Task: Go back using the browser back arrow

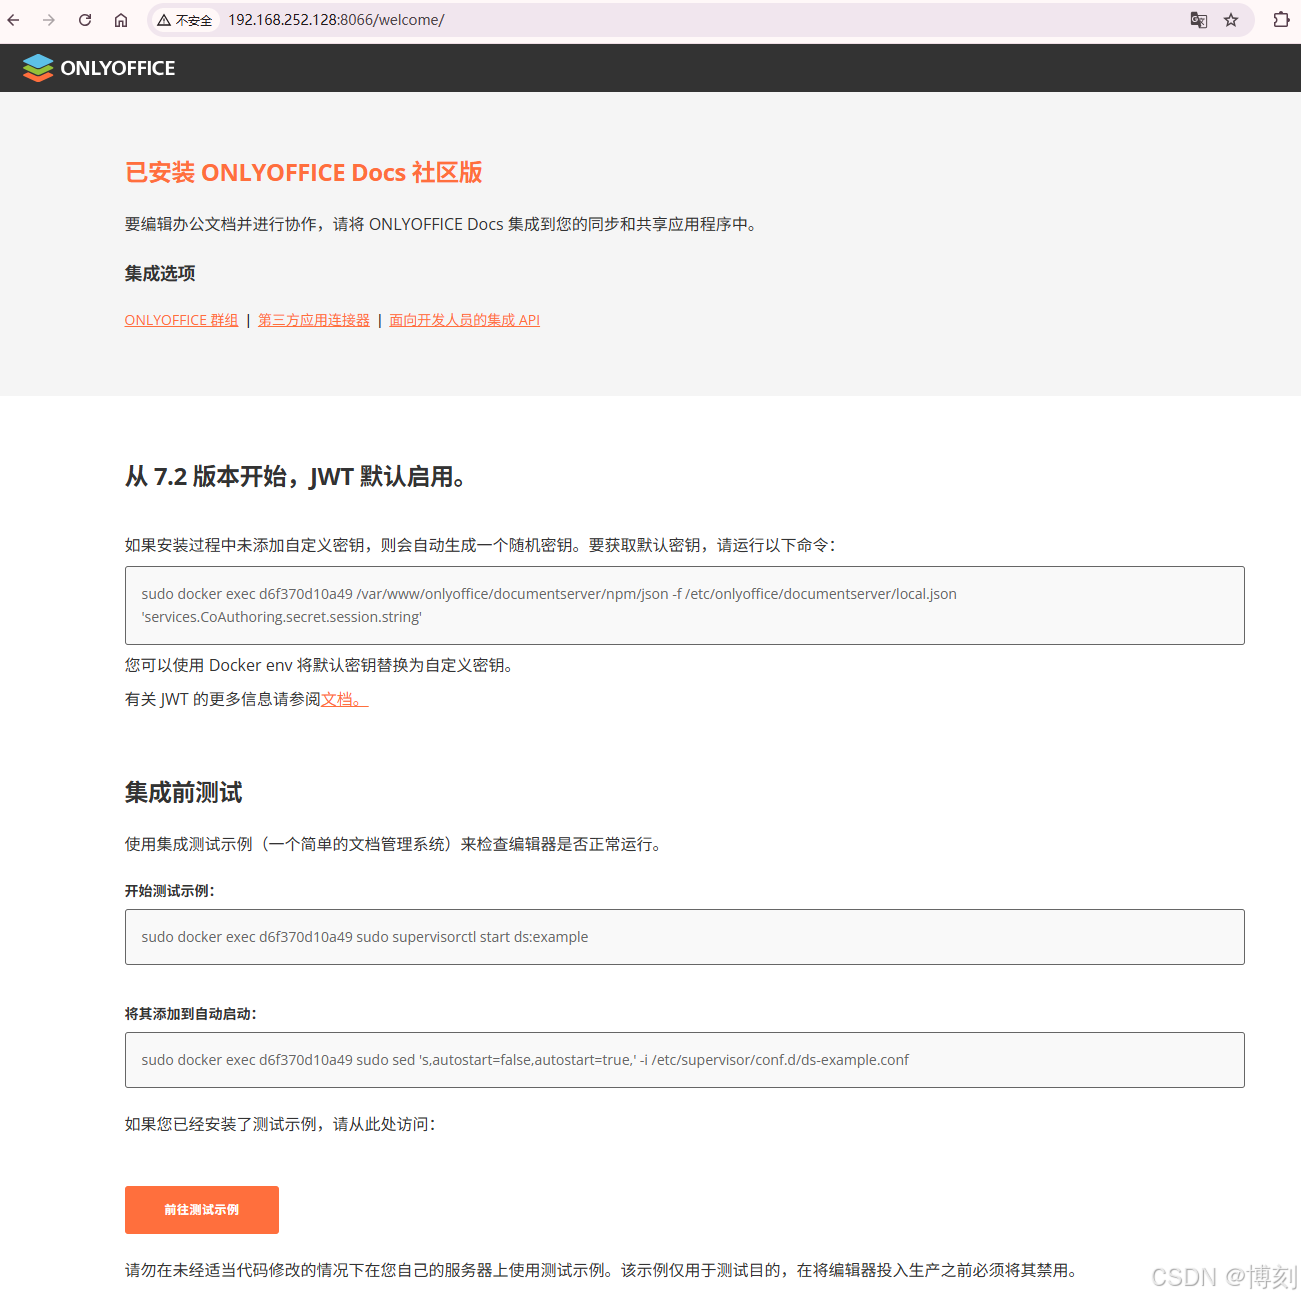Action: coord(14,20)
